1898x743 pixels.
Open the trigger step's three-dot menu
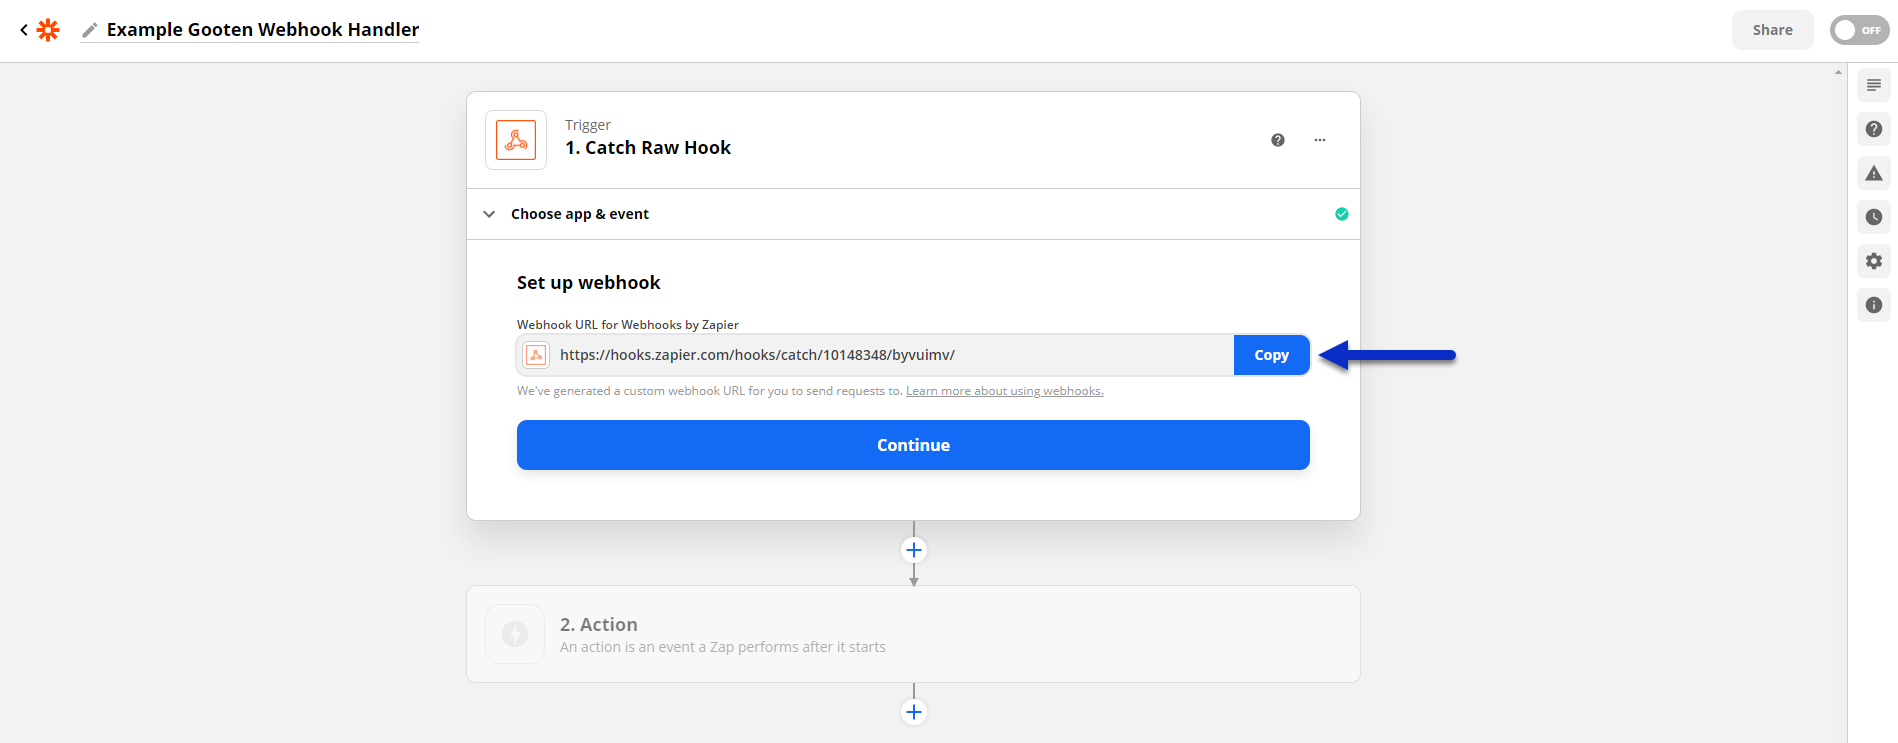[x=1320, y=140]
